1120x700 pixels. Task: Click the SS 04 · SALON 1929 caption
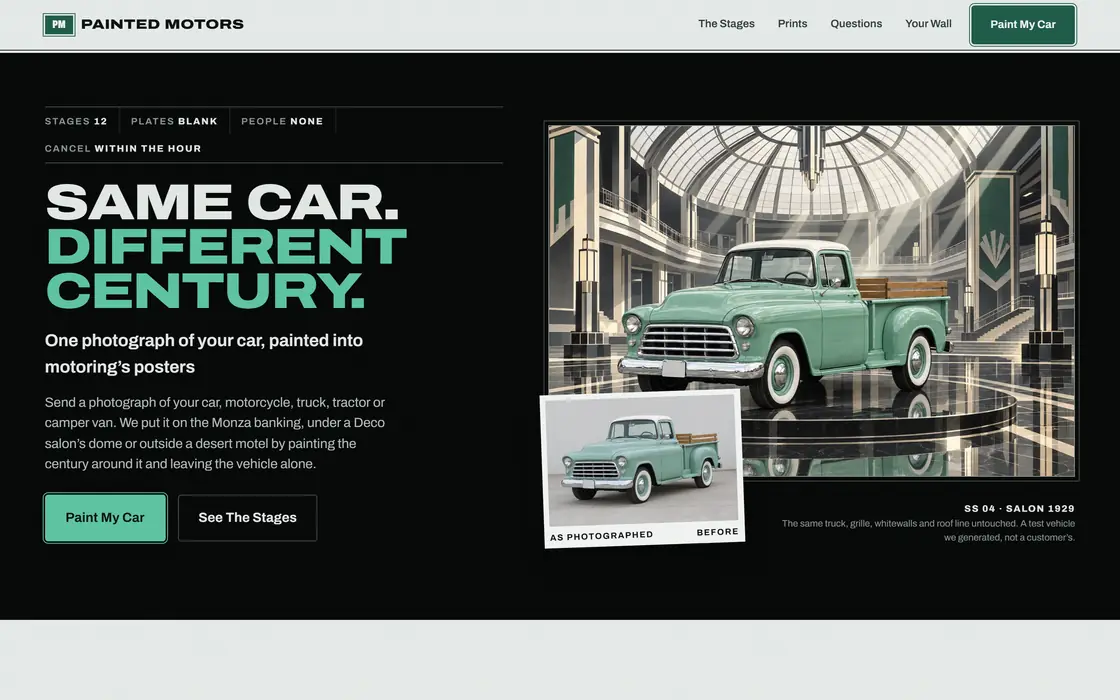point(1019,509)
